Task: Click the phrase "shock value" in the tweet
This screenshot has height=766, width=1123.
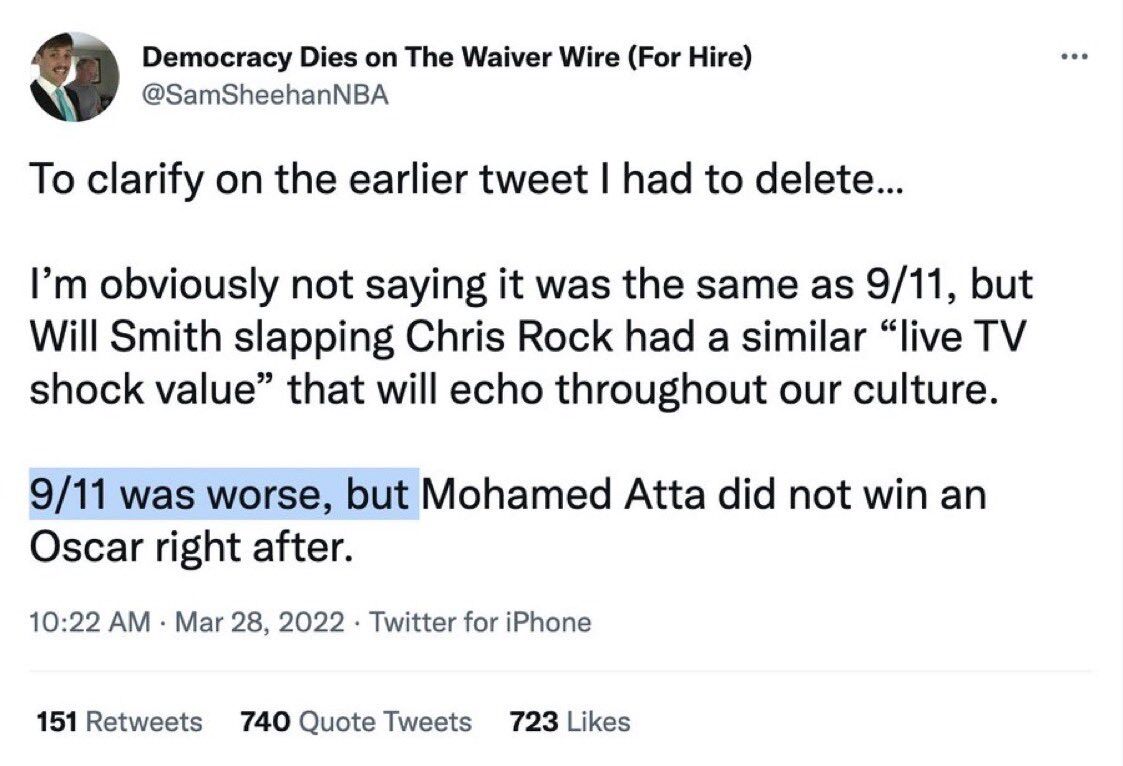Action: pos(143,389)
